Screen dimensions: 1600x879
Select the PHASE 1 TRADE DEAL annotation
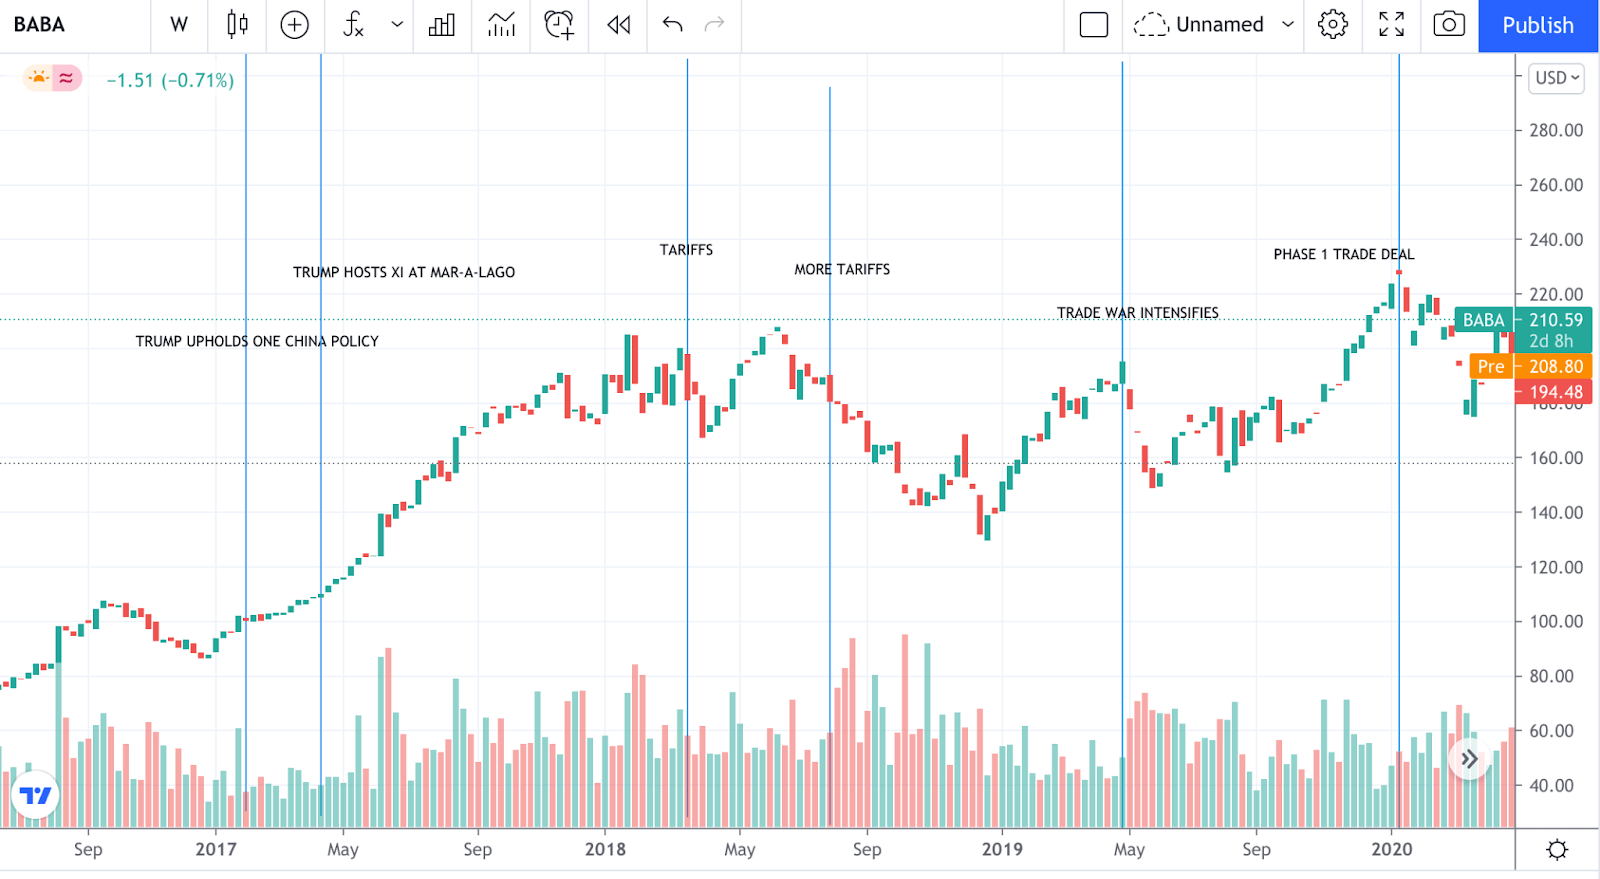click(x=1344, y=254)
